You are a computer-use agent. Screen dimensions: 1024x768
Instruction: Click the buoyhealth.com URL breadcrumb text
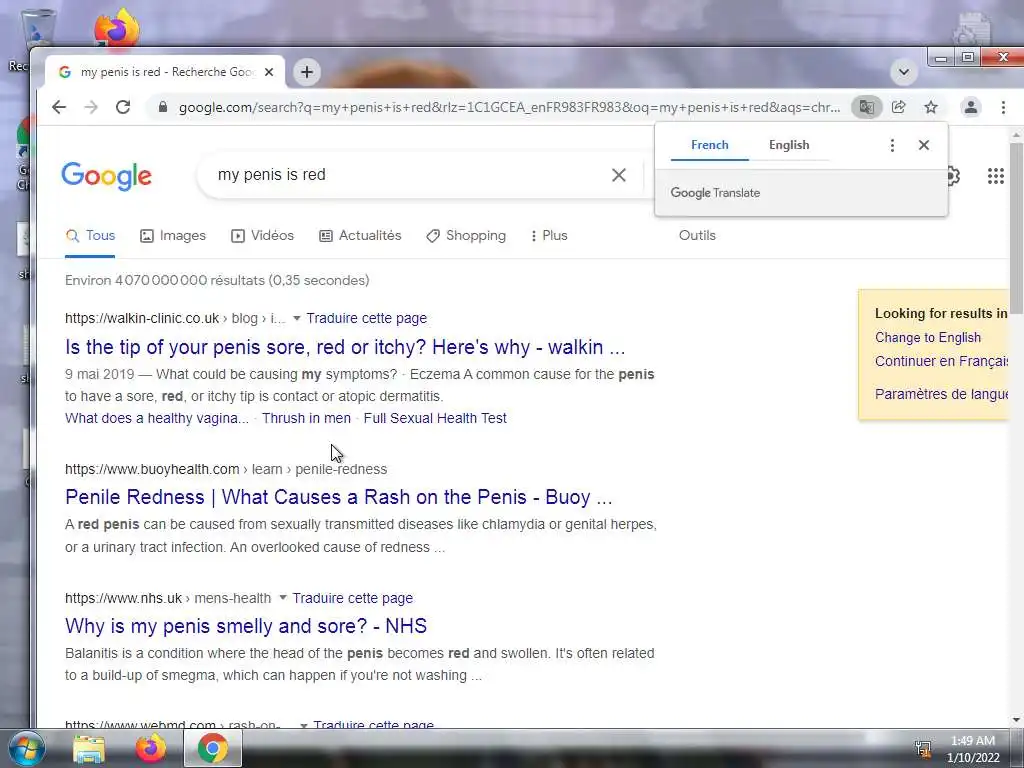point(226,469)
